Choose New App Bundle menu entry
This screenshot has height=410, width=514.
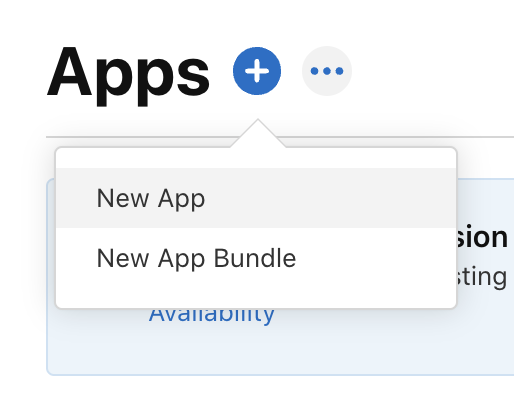tap(196, 258)
